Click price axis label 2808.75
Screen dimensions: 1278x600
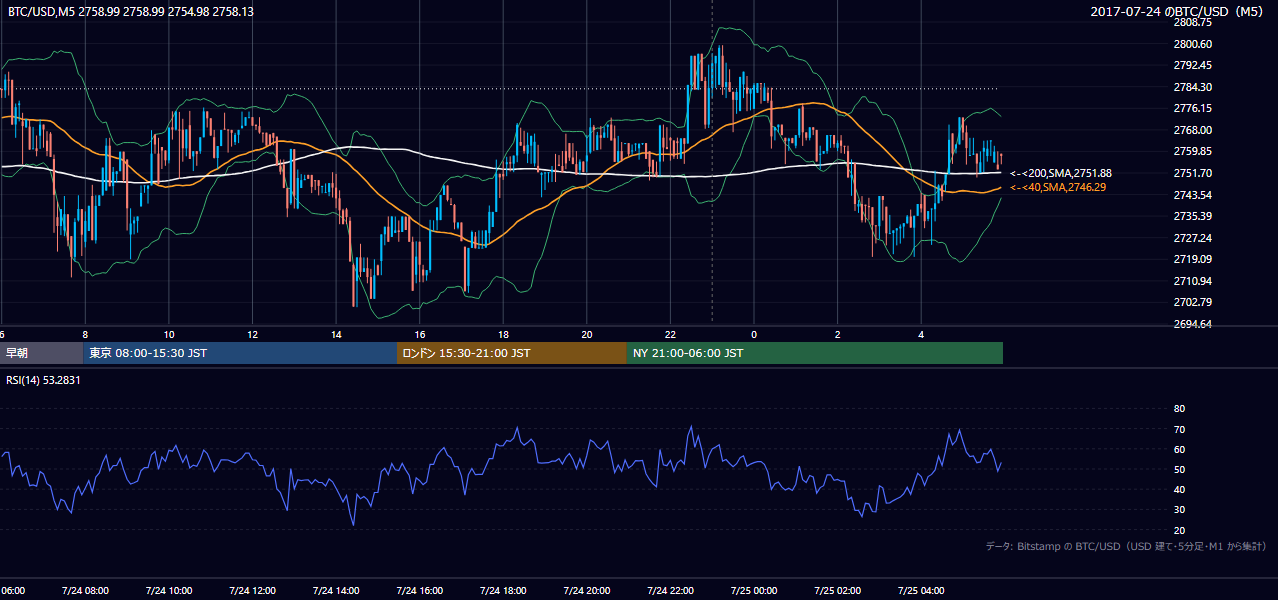click(1193, 22)
